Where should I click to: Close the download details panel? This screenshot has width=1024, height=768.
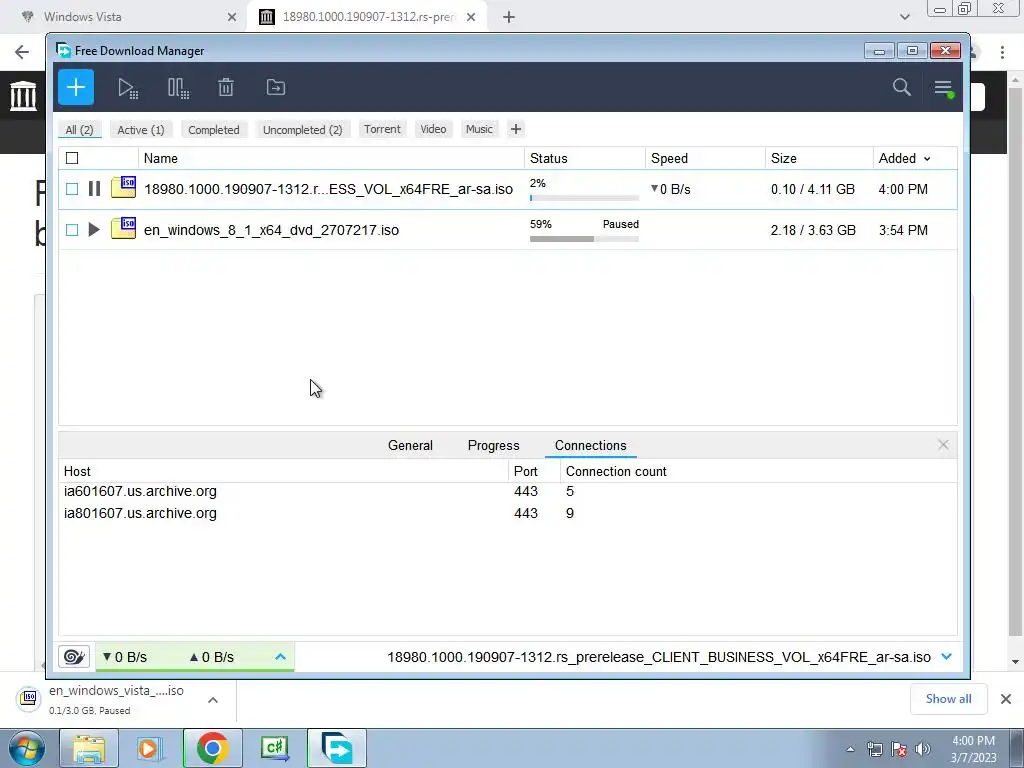click(x=943, y=445)
